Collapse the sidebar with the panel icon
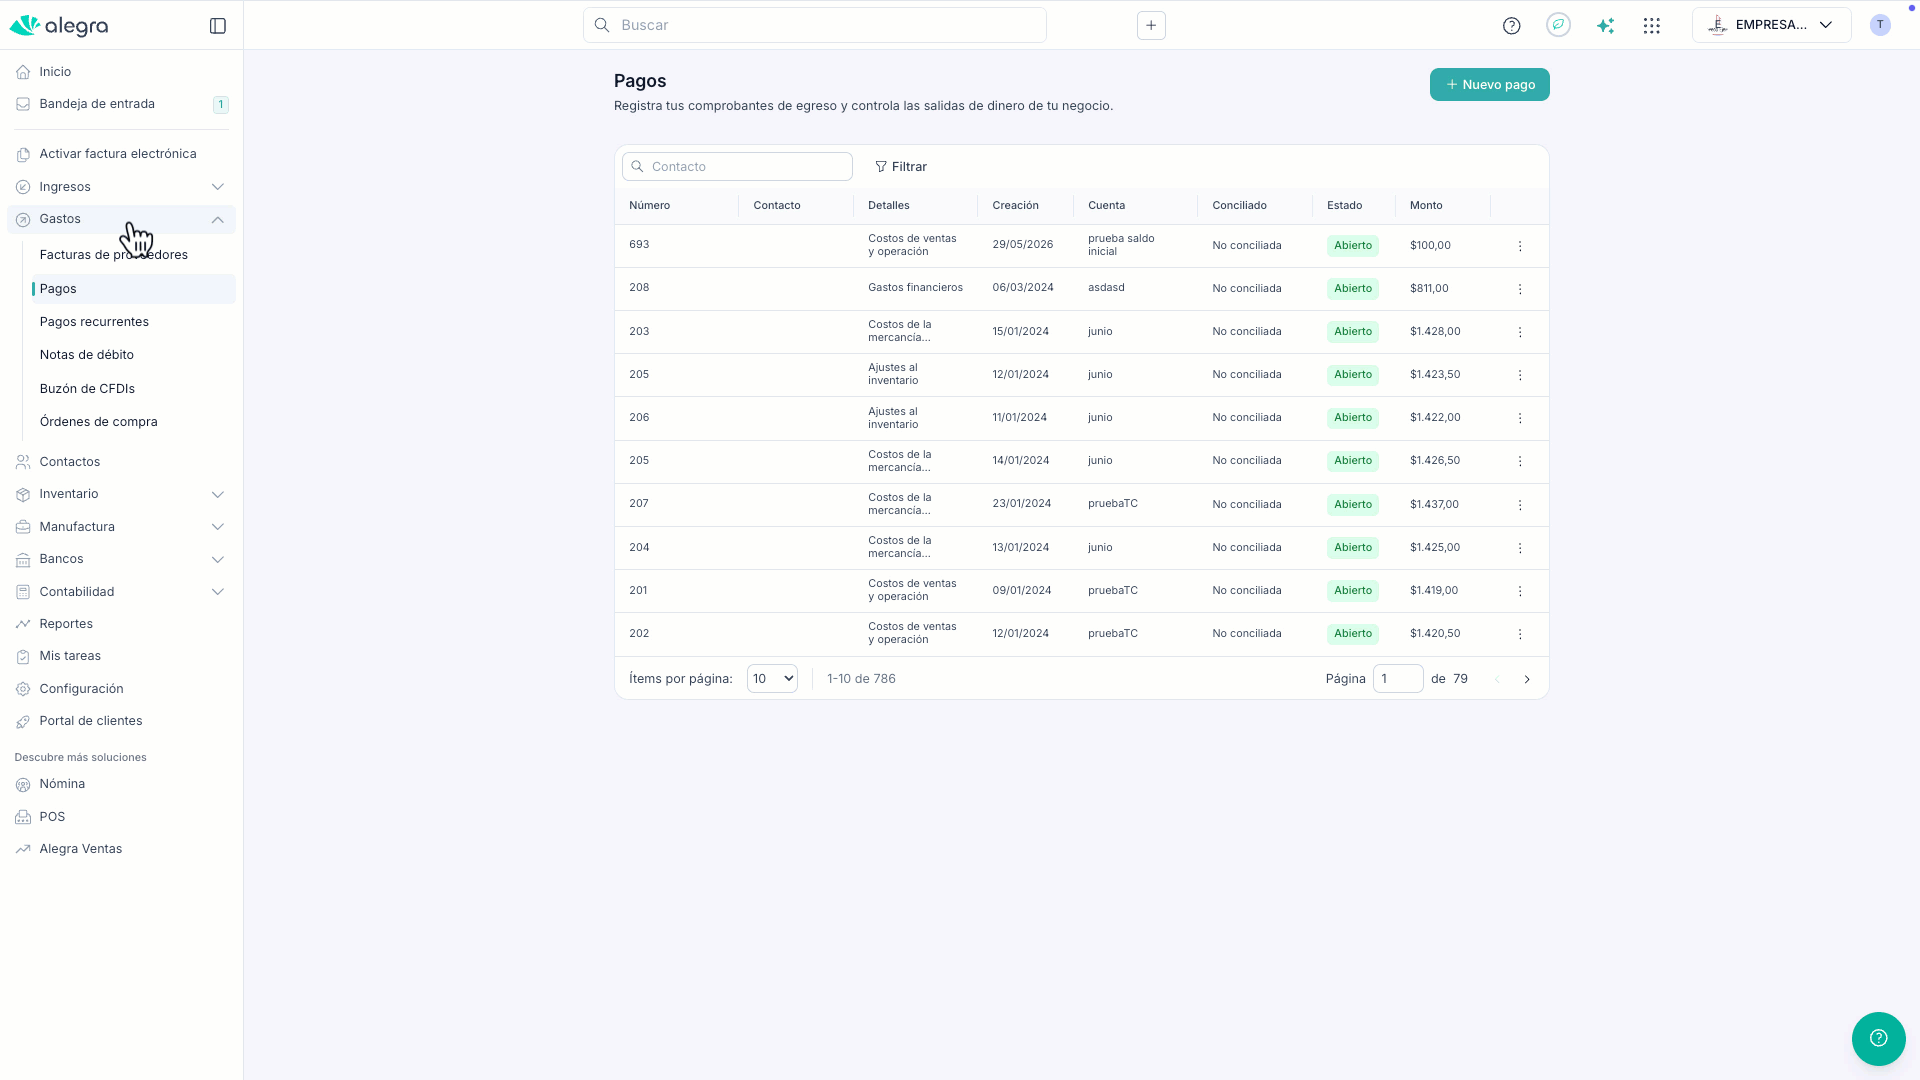Viewport: 1920px width, 1080px height. [218, 26]
